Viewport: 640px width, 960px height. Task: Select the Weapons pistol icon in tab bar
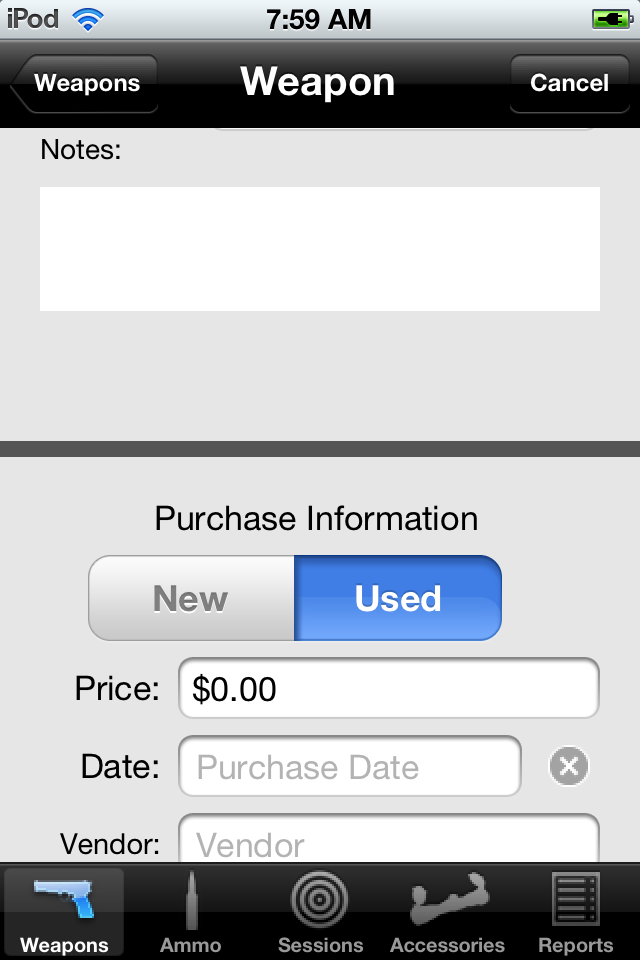point(64,910)
